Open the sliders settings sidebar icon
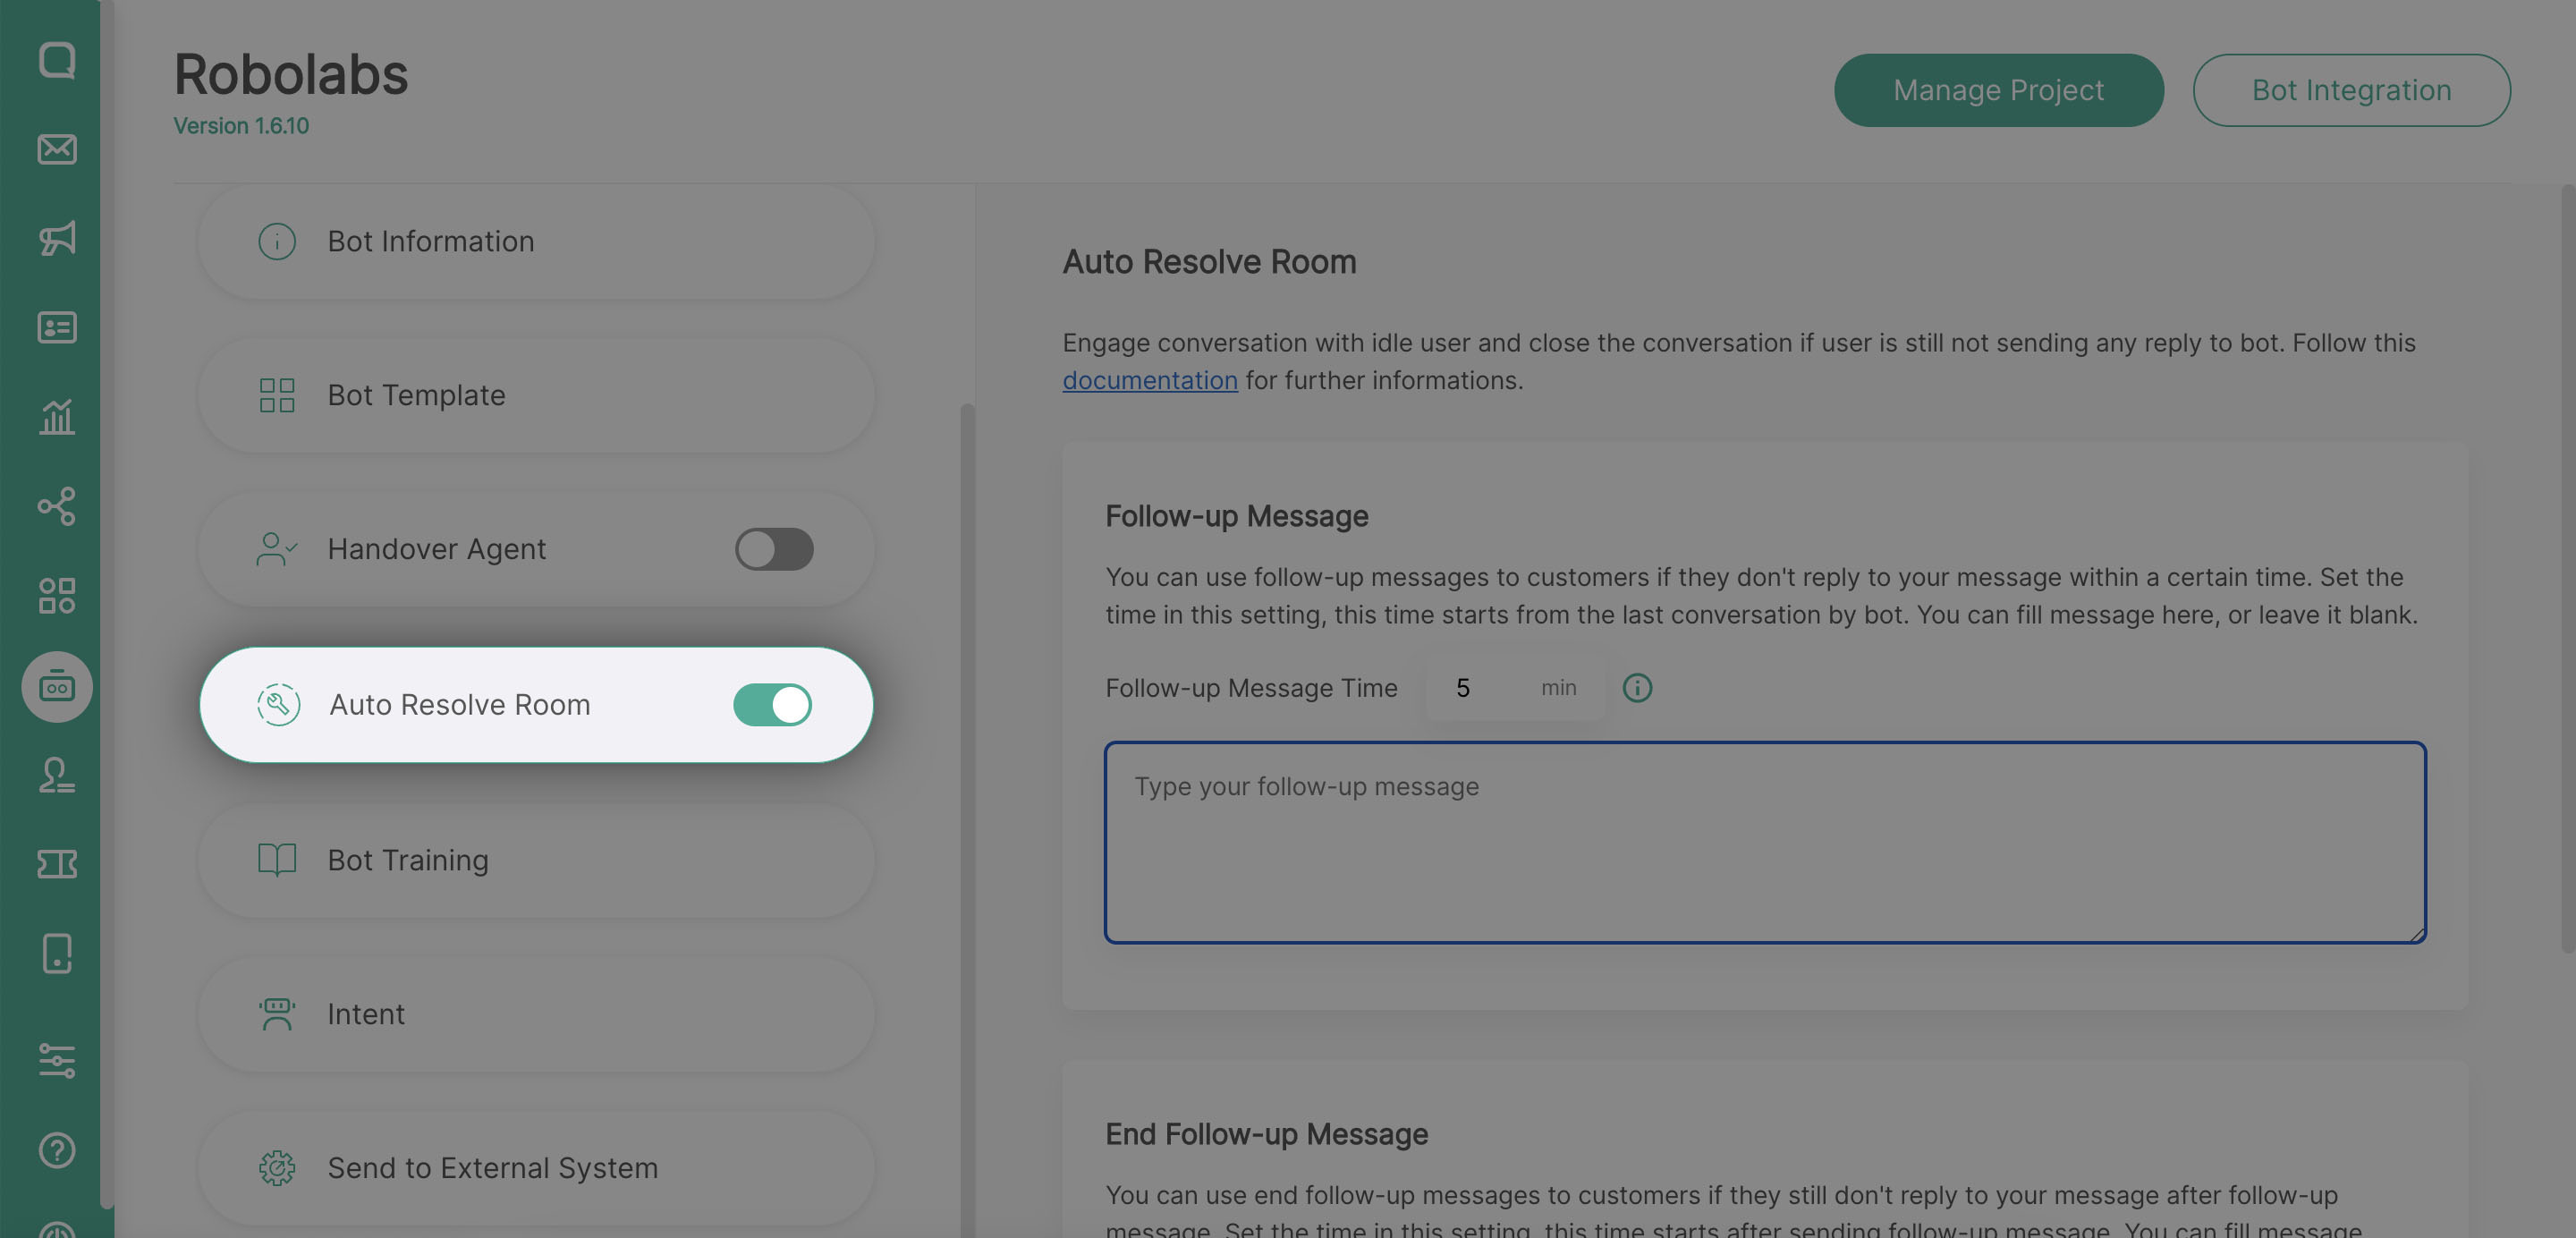The image size is (2576, 1238). click(57, 1060)
